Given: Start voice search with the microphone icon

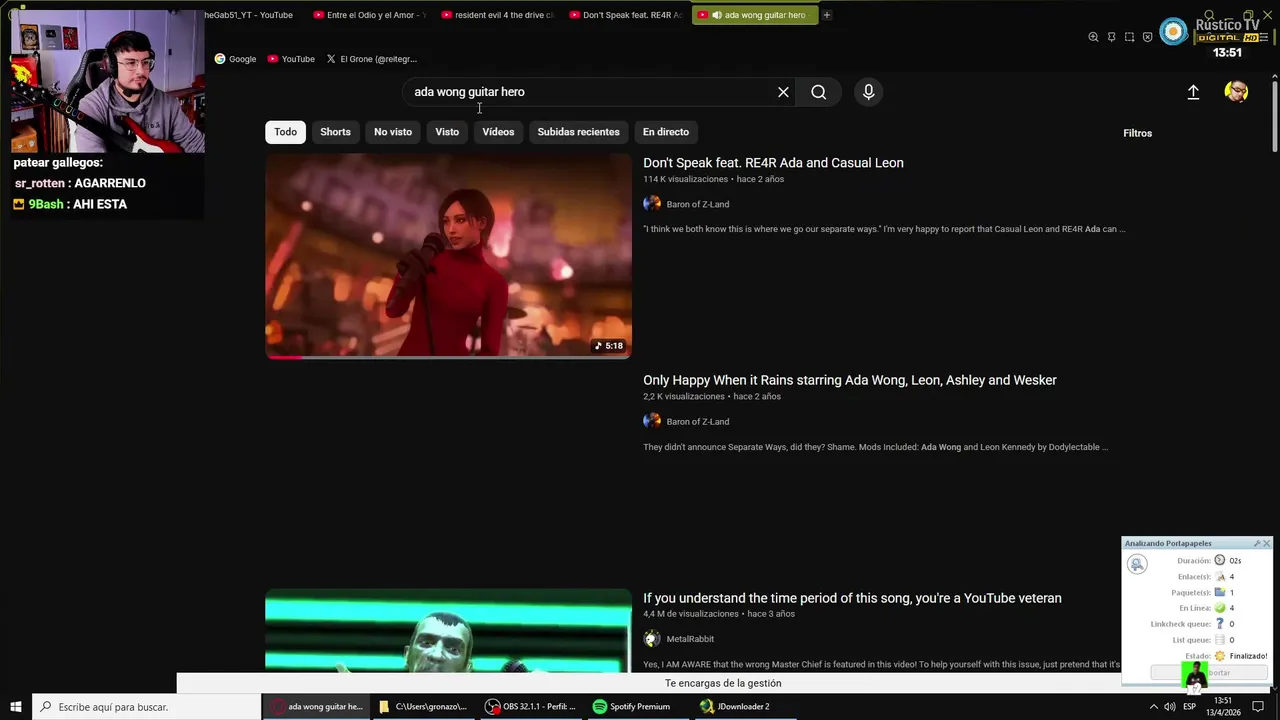Looking at the screenshot, I should click(x=868, y=92).
